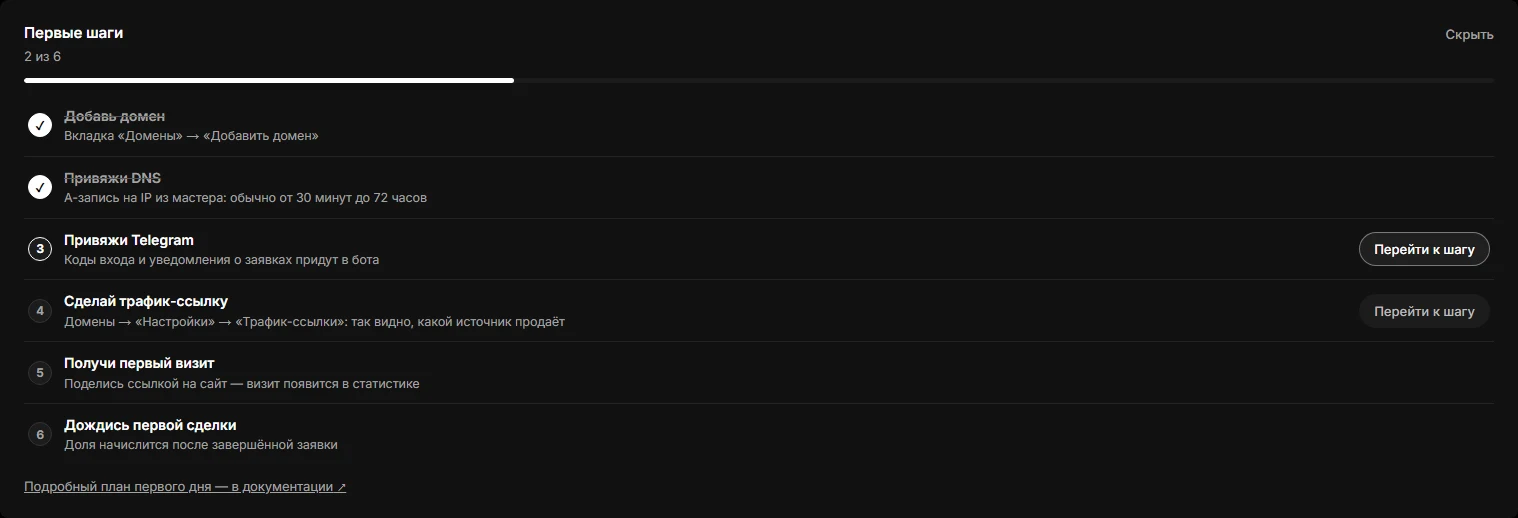
Task: Click the step 4 number circle
Action: point(40,311)
